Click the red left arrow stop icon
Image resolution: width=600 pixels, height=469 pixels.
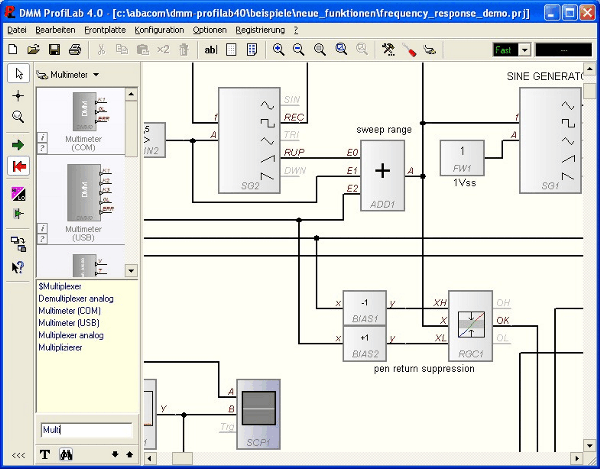pyautogui.click(x=18, y=166)
